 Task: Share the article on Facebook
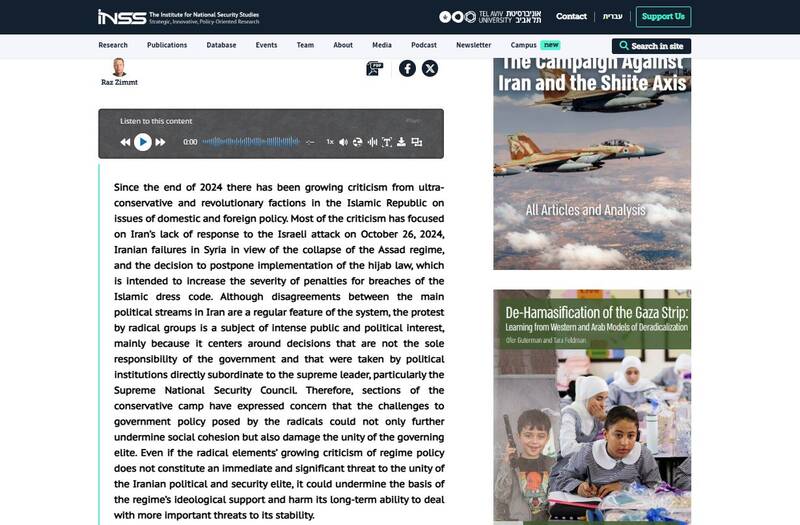(x=407, y=68)
